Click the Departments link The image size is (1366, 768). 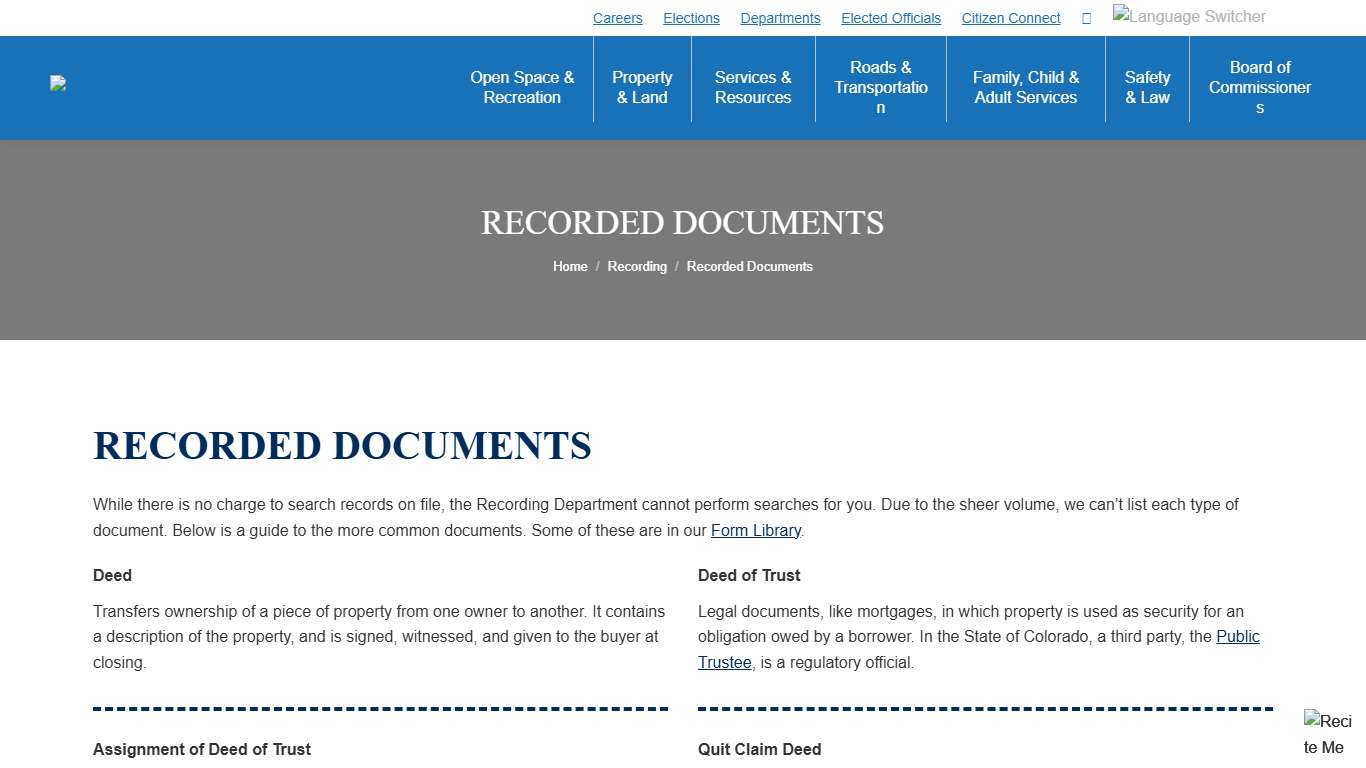point(780,17)
